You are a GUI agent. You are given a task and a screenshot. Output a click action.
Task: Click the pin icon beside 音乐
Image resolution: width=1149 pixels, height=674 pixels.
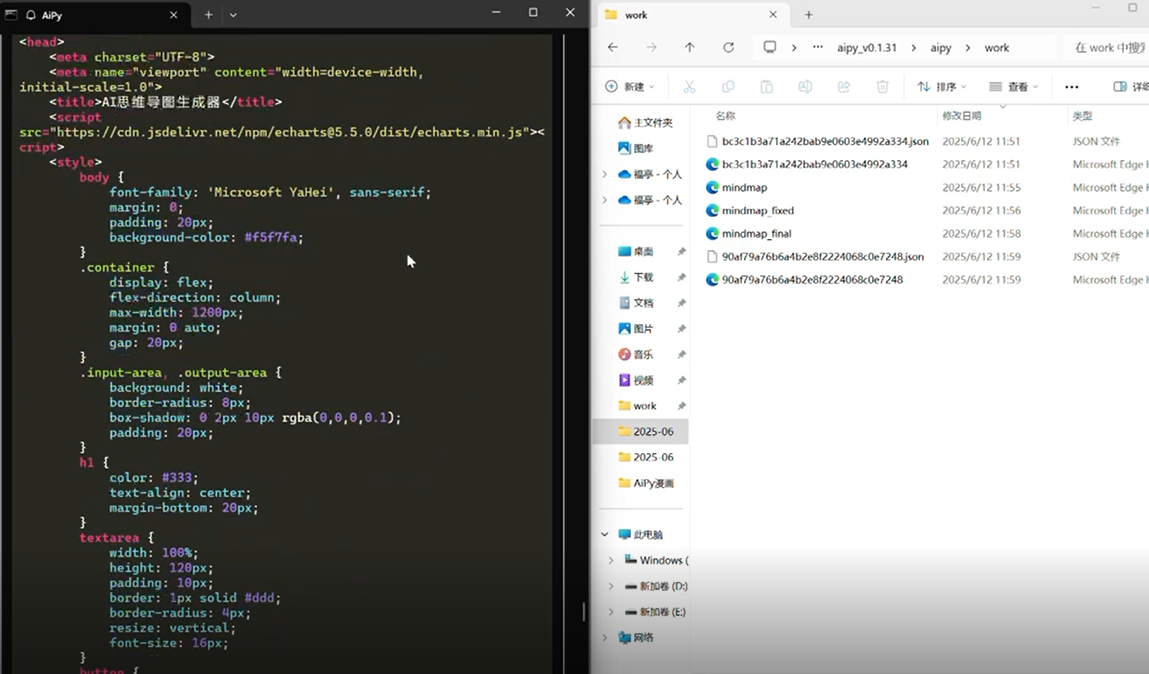[x=681, y=355]
